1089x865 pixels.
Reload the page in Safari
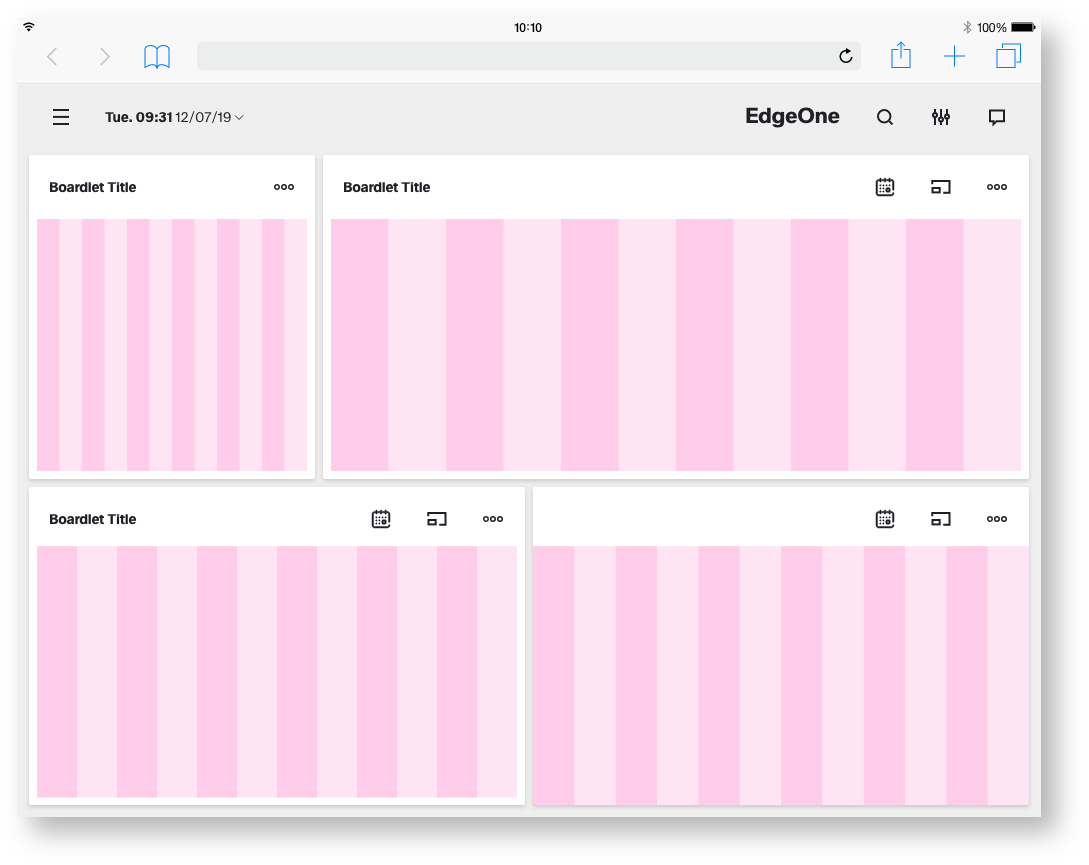coord(846,57)
